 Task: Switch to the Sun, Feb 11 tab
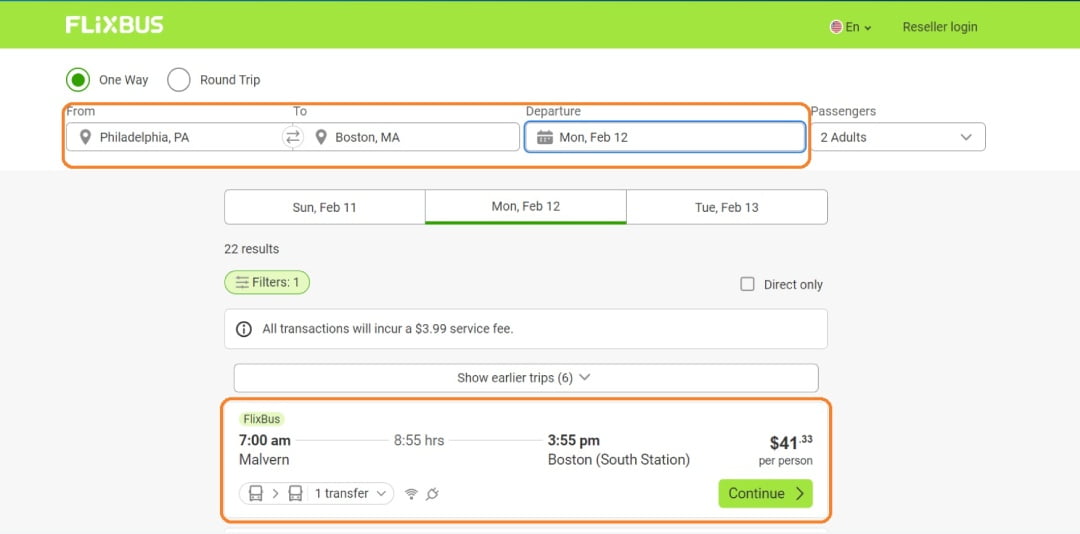(325, 207)
